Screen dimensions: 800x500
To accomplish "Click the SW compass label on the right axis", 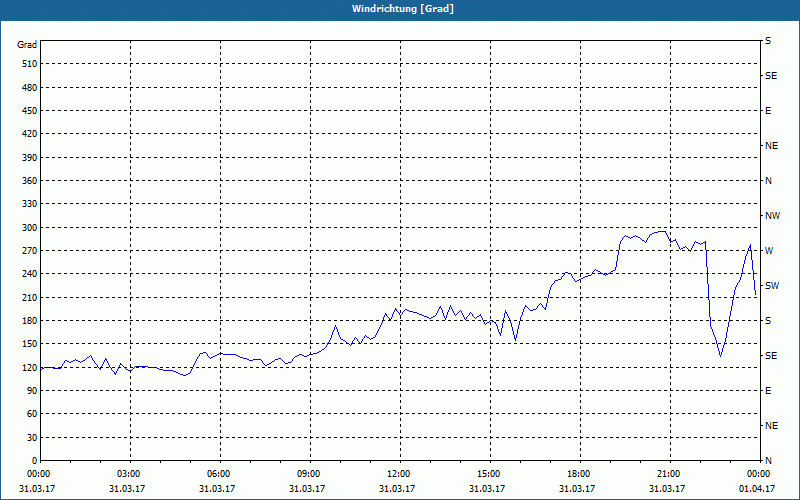I will tap(772, 286).
